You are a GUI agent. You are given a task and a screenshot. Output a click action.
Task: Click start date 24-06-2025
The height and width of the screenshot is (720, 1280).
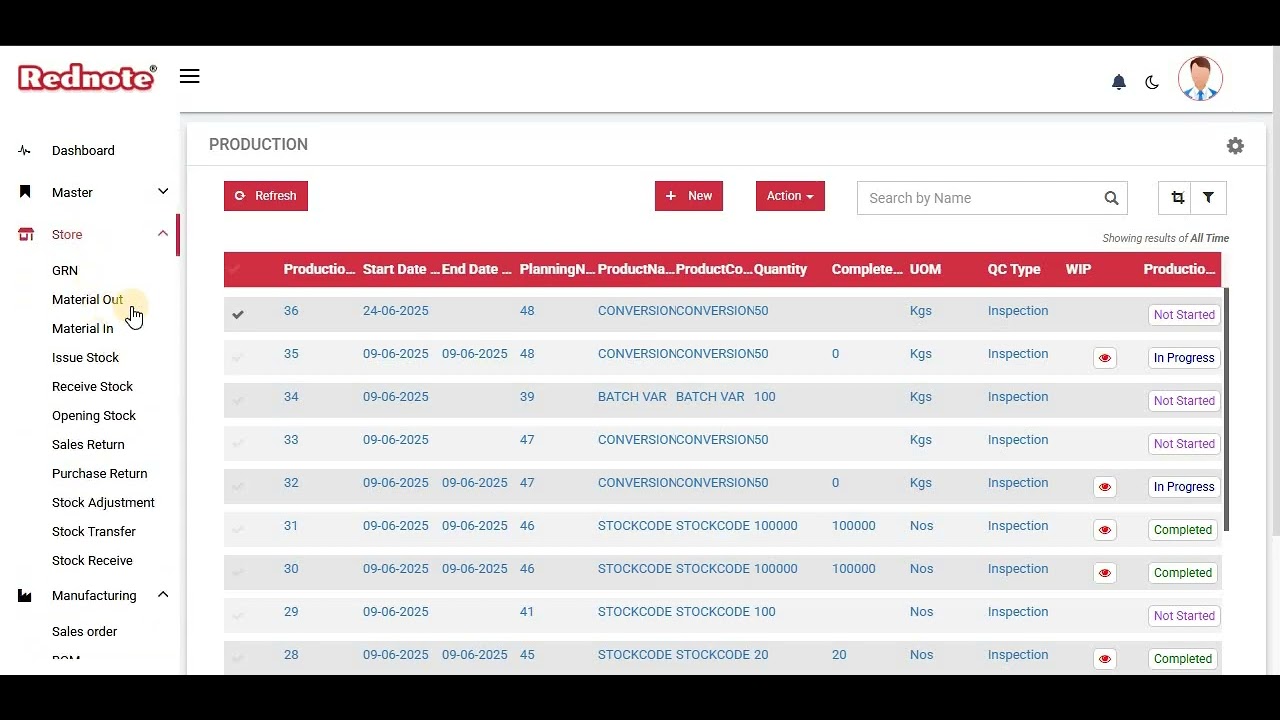pos(395,311)
